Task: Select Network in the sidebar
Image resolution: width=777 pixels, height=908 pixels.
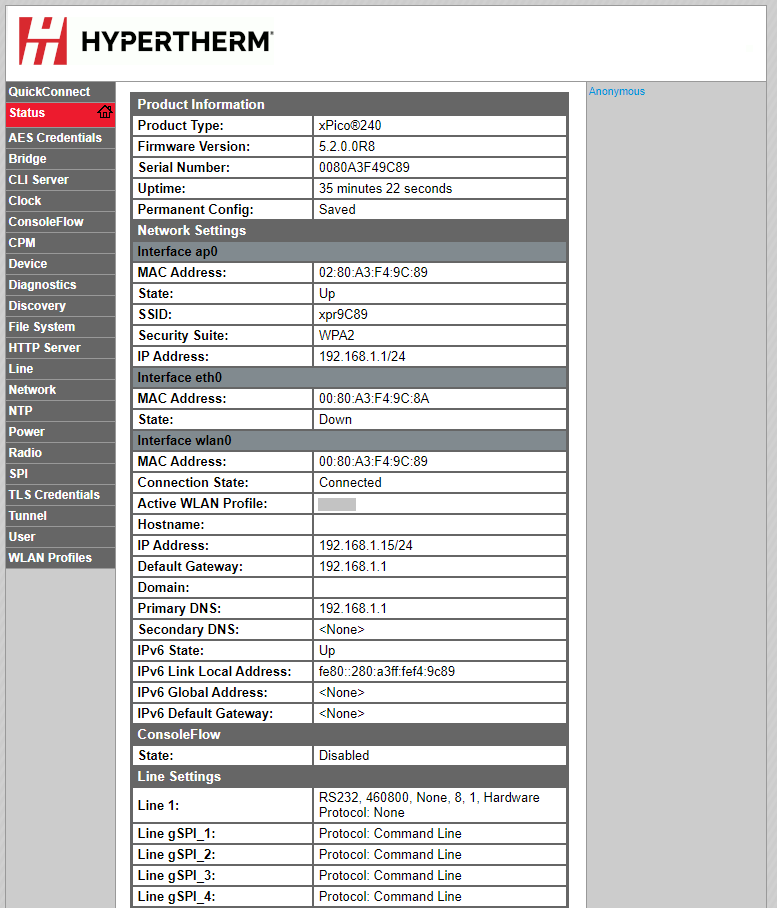Action: [x=32, y=390]
